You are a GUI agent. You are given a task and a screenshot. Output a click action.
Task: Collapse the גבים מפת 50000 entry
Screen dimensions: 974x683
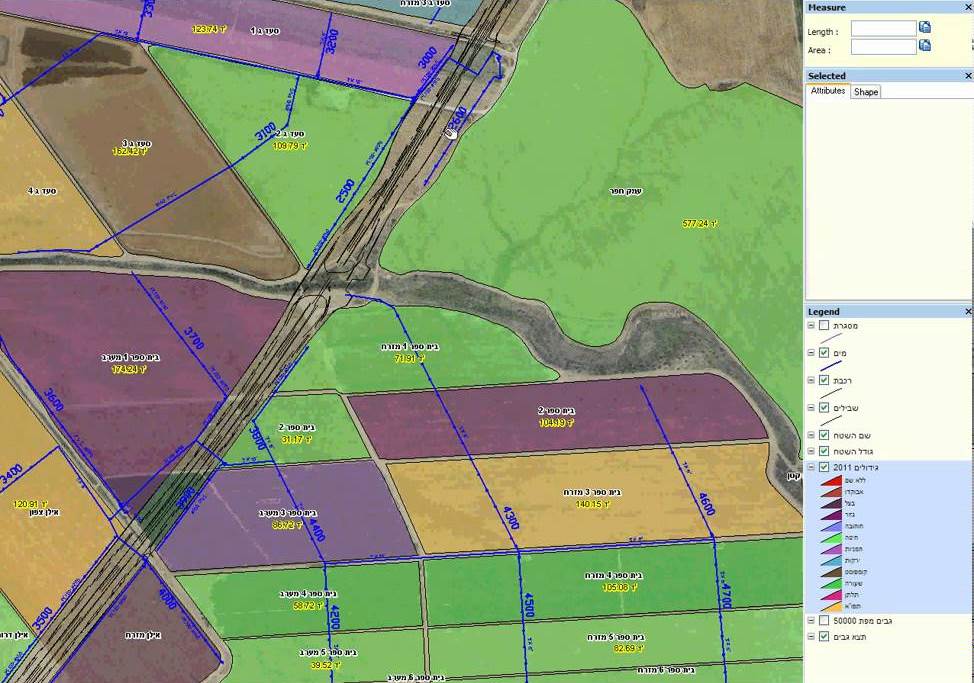coord(811,620)
